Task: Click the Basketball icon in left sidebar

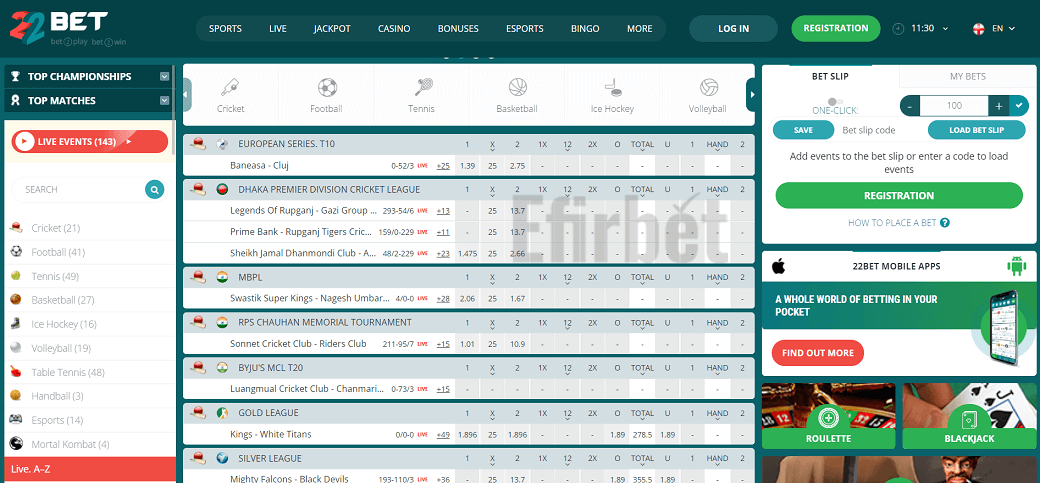Action: [16, 299]
